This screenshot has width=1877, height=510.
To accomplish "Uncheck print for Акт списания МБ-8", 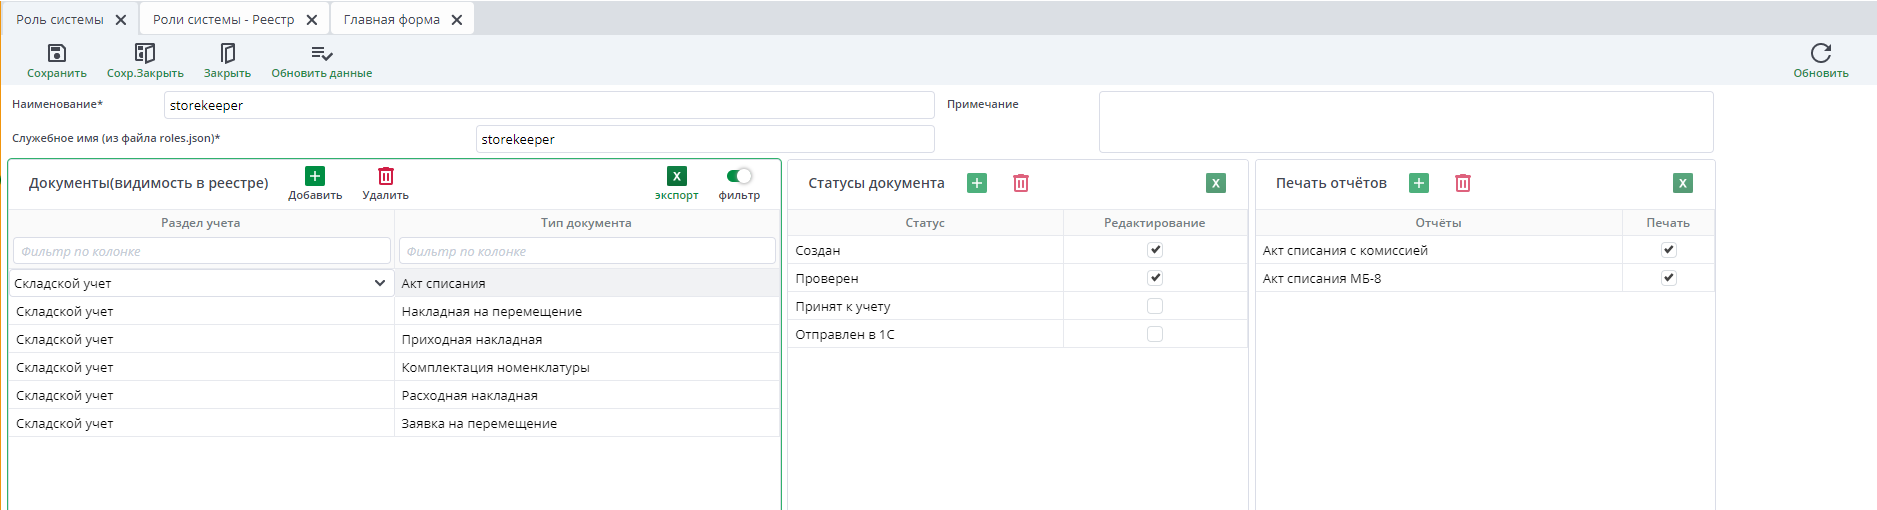I will 1668,278.
